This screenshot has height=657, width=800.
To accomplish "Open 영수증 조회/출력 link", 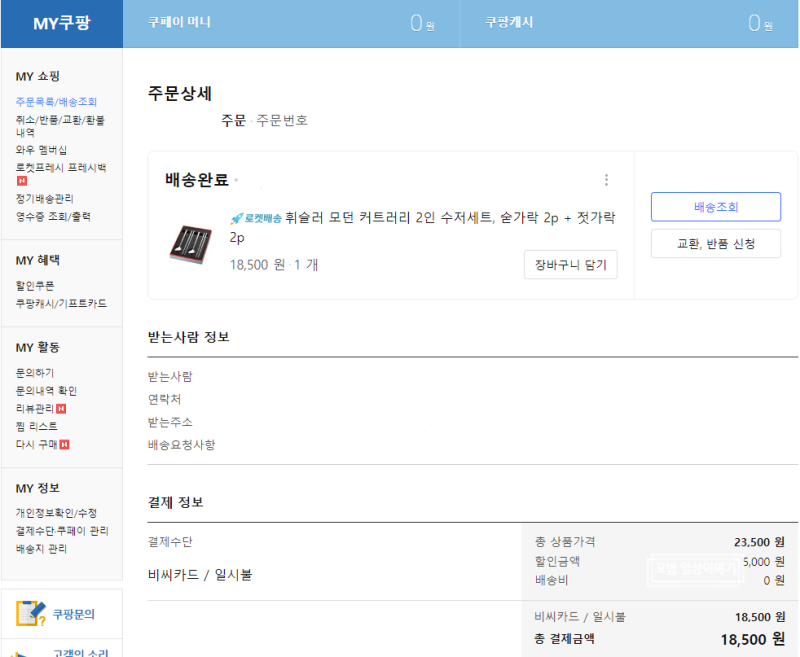I will coord(53,216).
